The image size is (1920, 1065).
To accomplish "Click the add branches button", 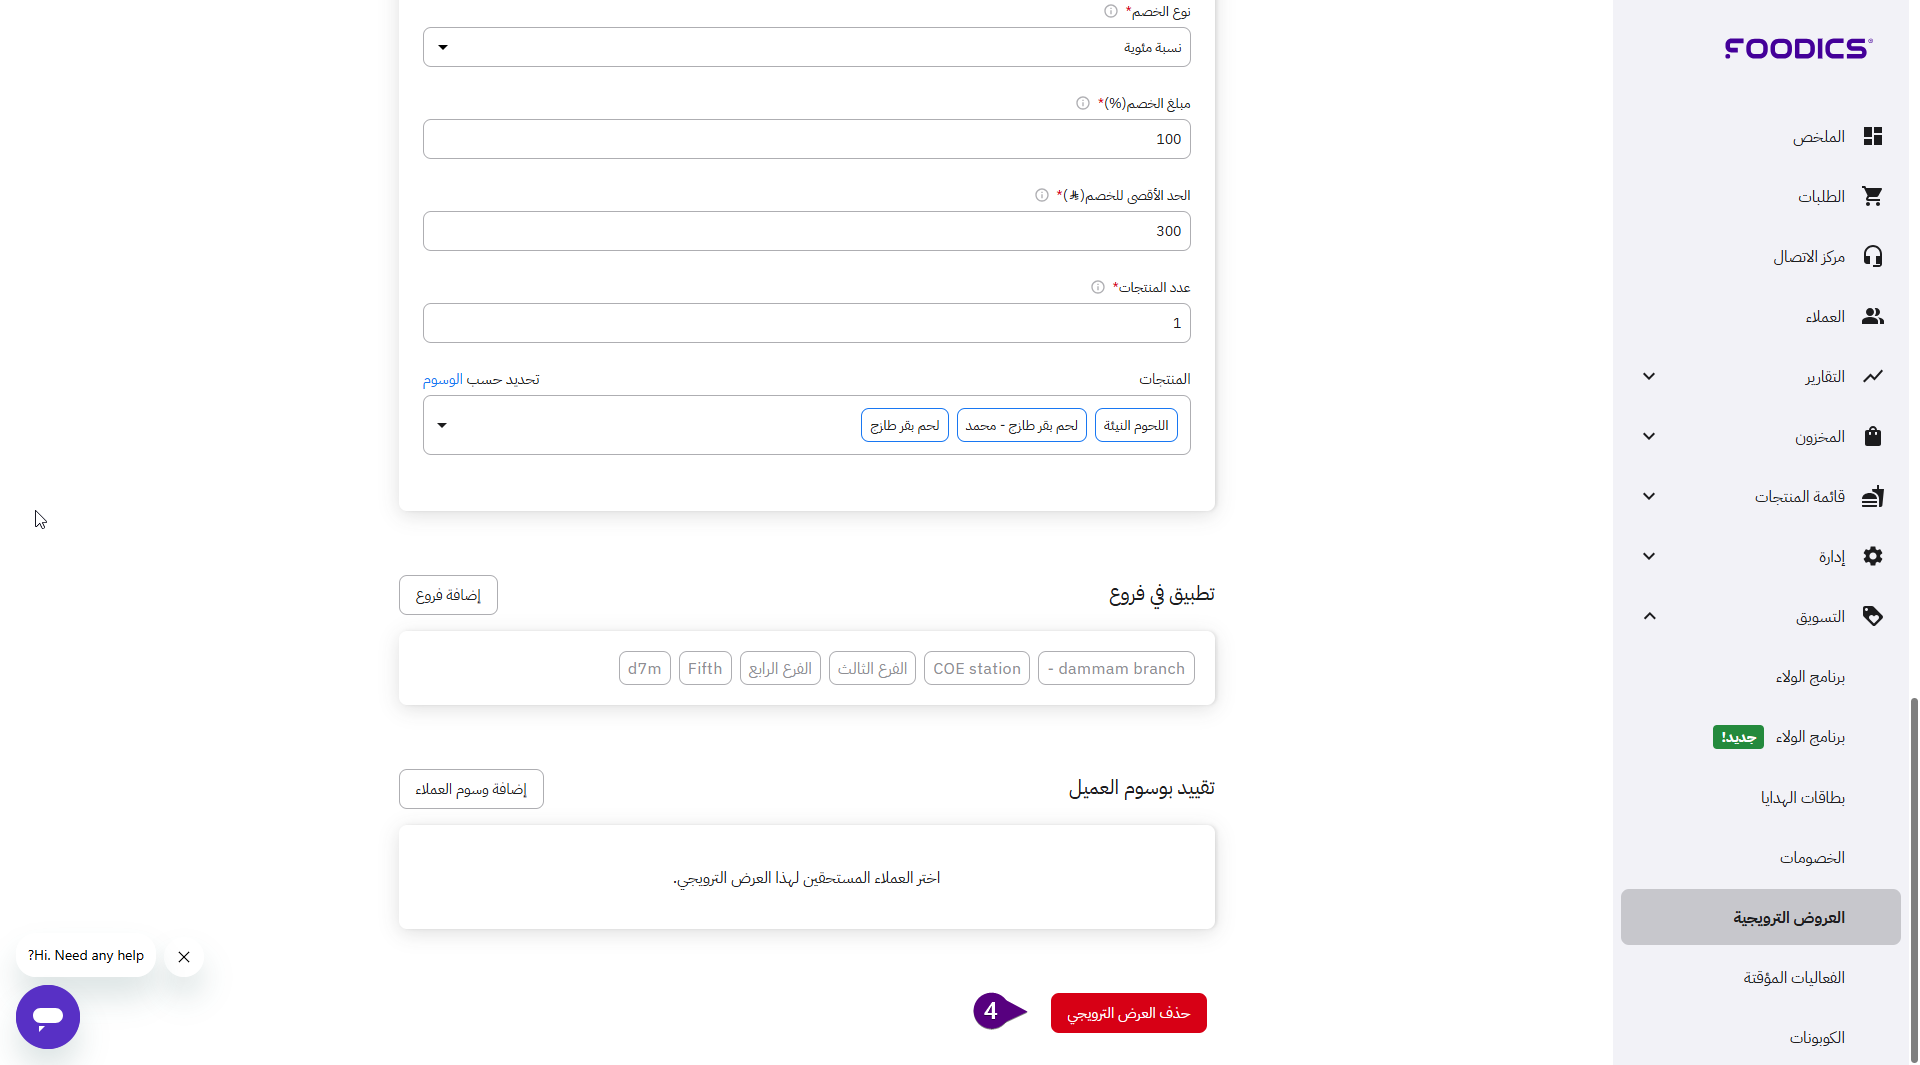I will coord(448,595).
